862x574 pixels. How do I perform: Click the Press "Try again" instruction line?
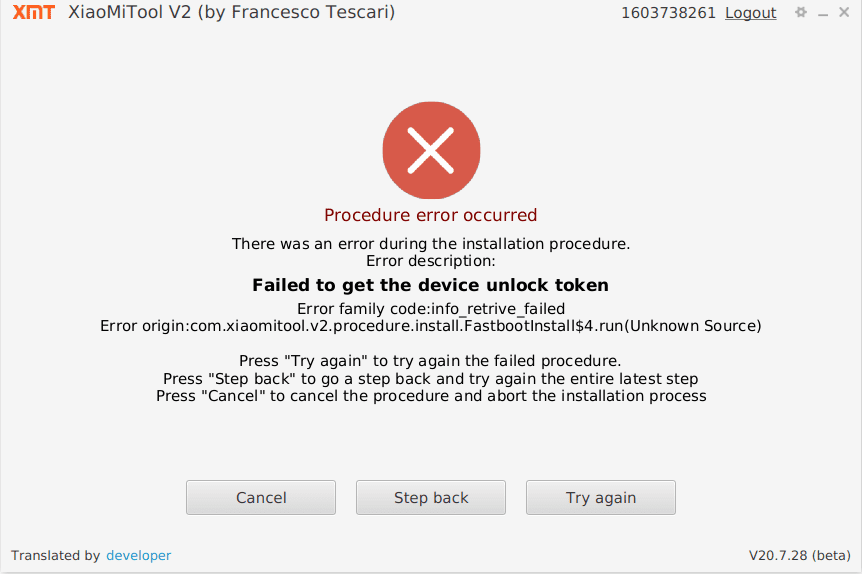tap(431, 361)
